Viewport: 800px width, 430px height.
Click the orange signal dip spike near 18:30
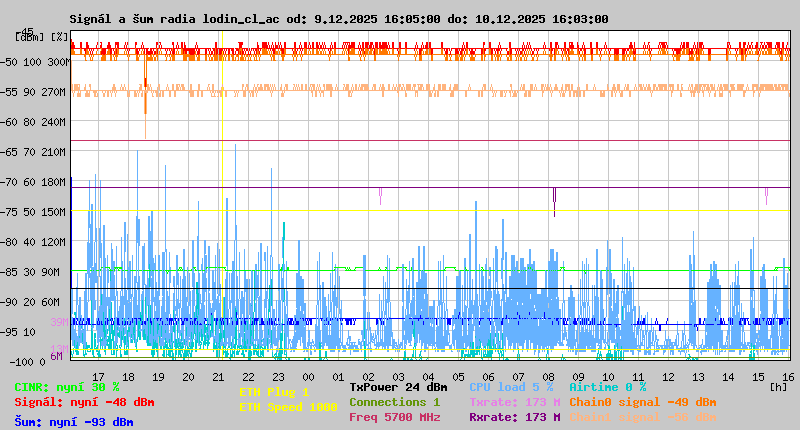(x=145, y=99)
